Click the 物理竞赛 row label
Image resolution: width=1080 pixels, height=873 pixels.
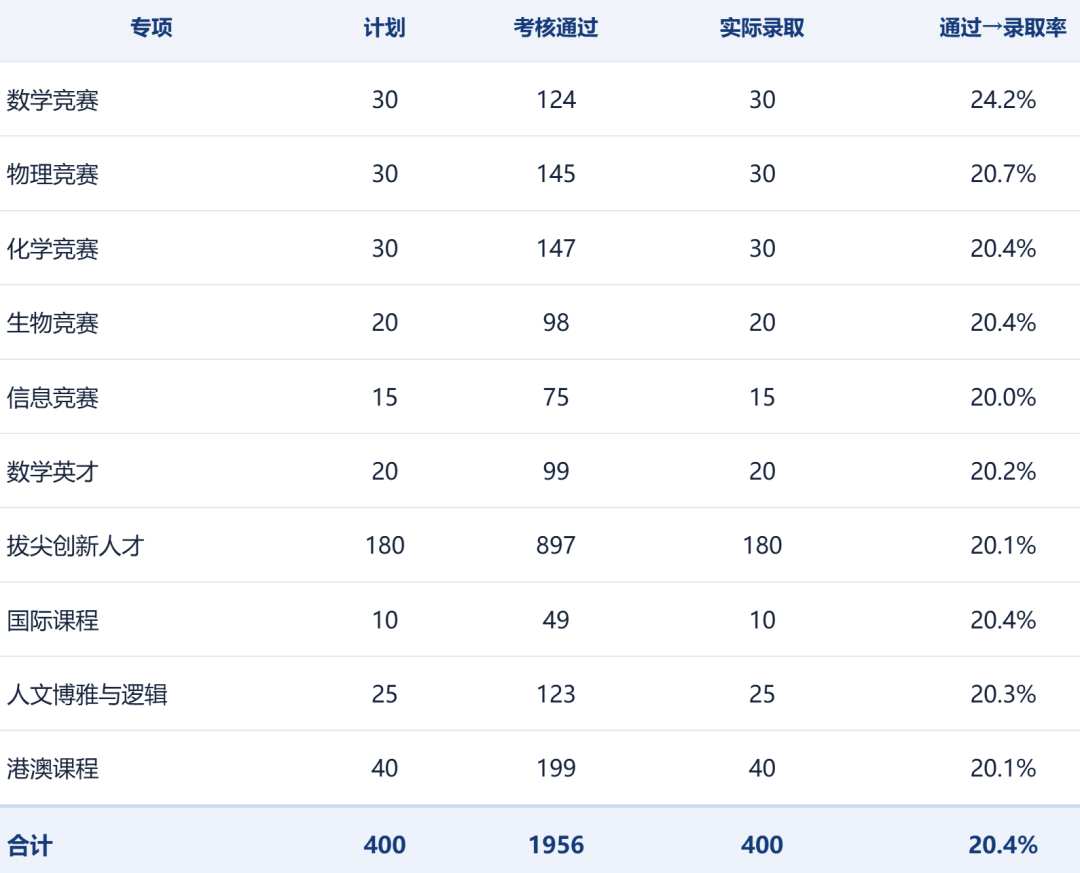(x=53, y=174)
